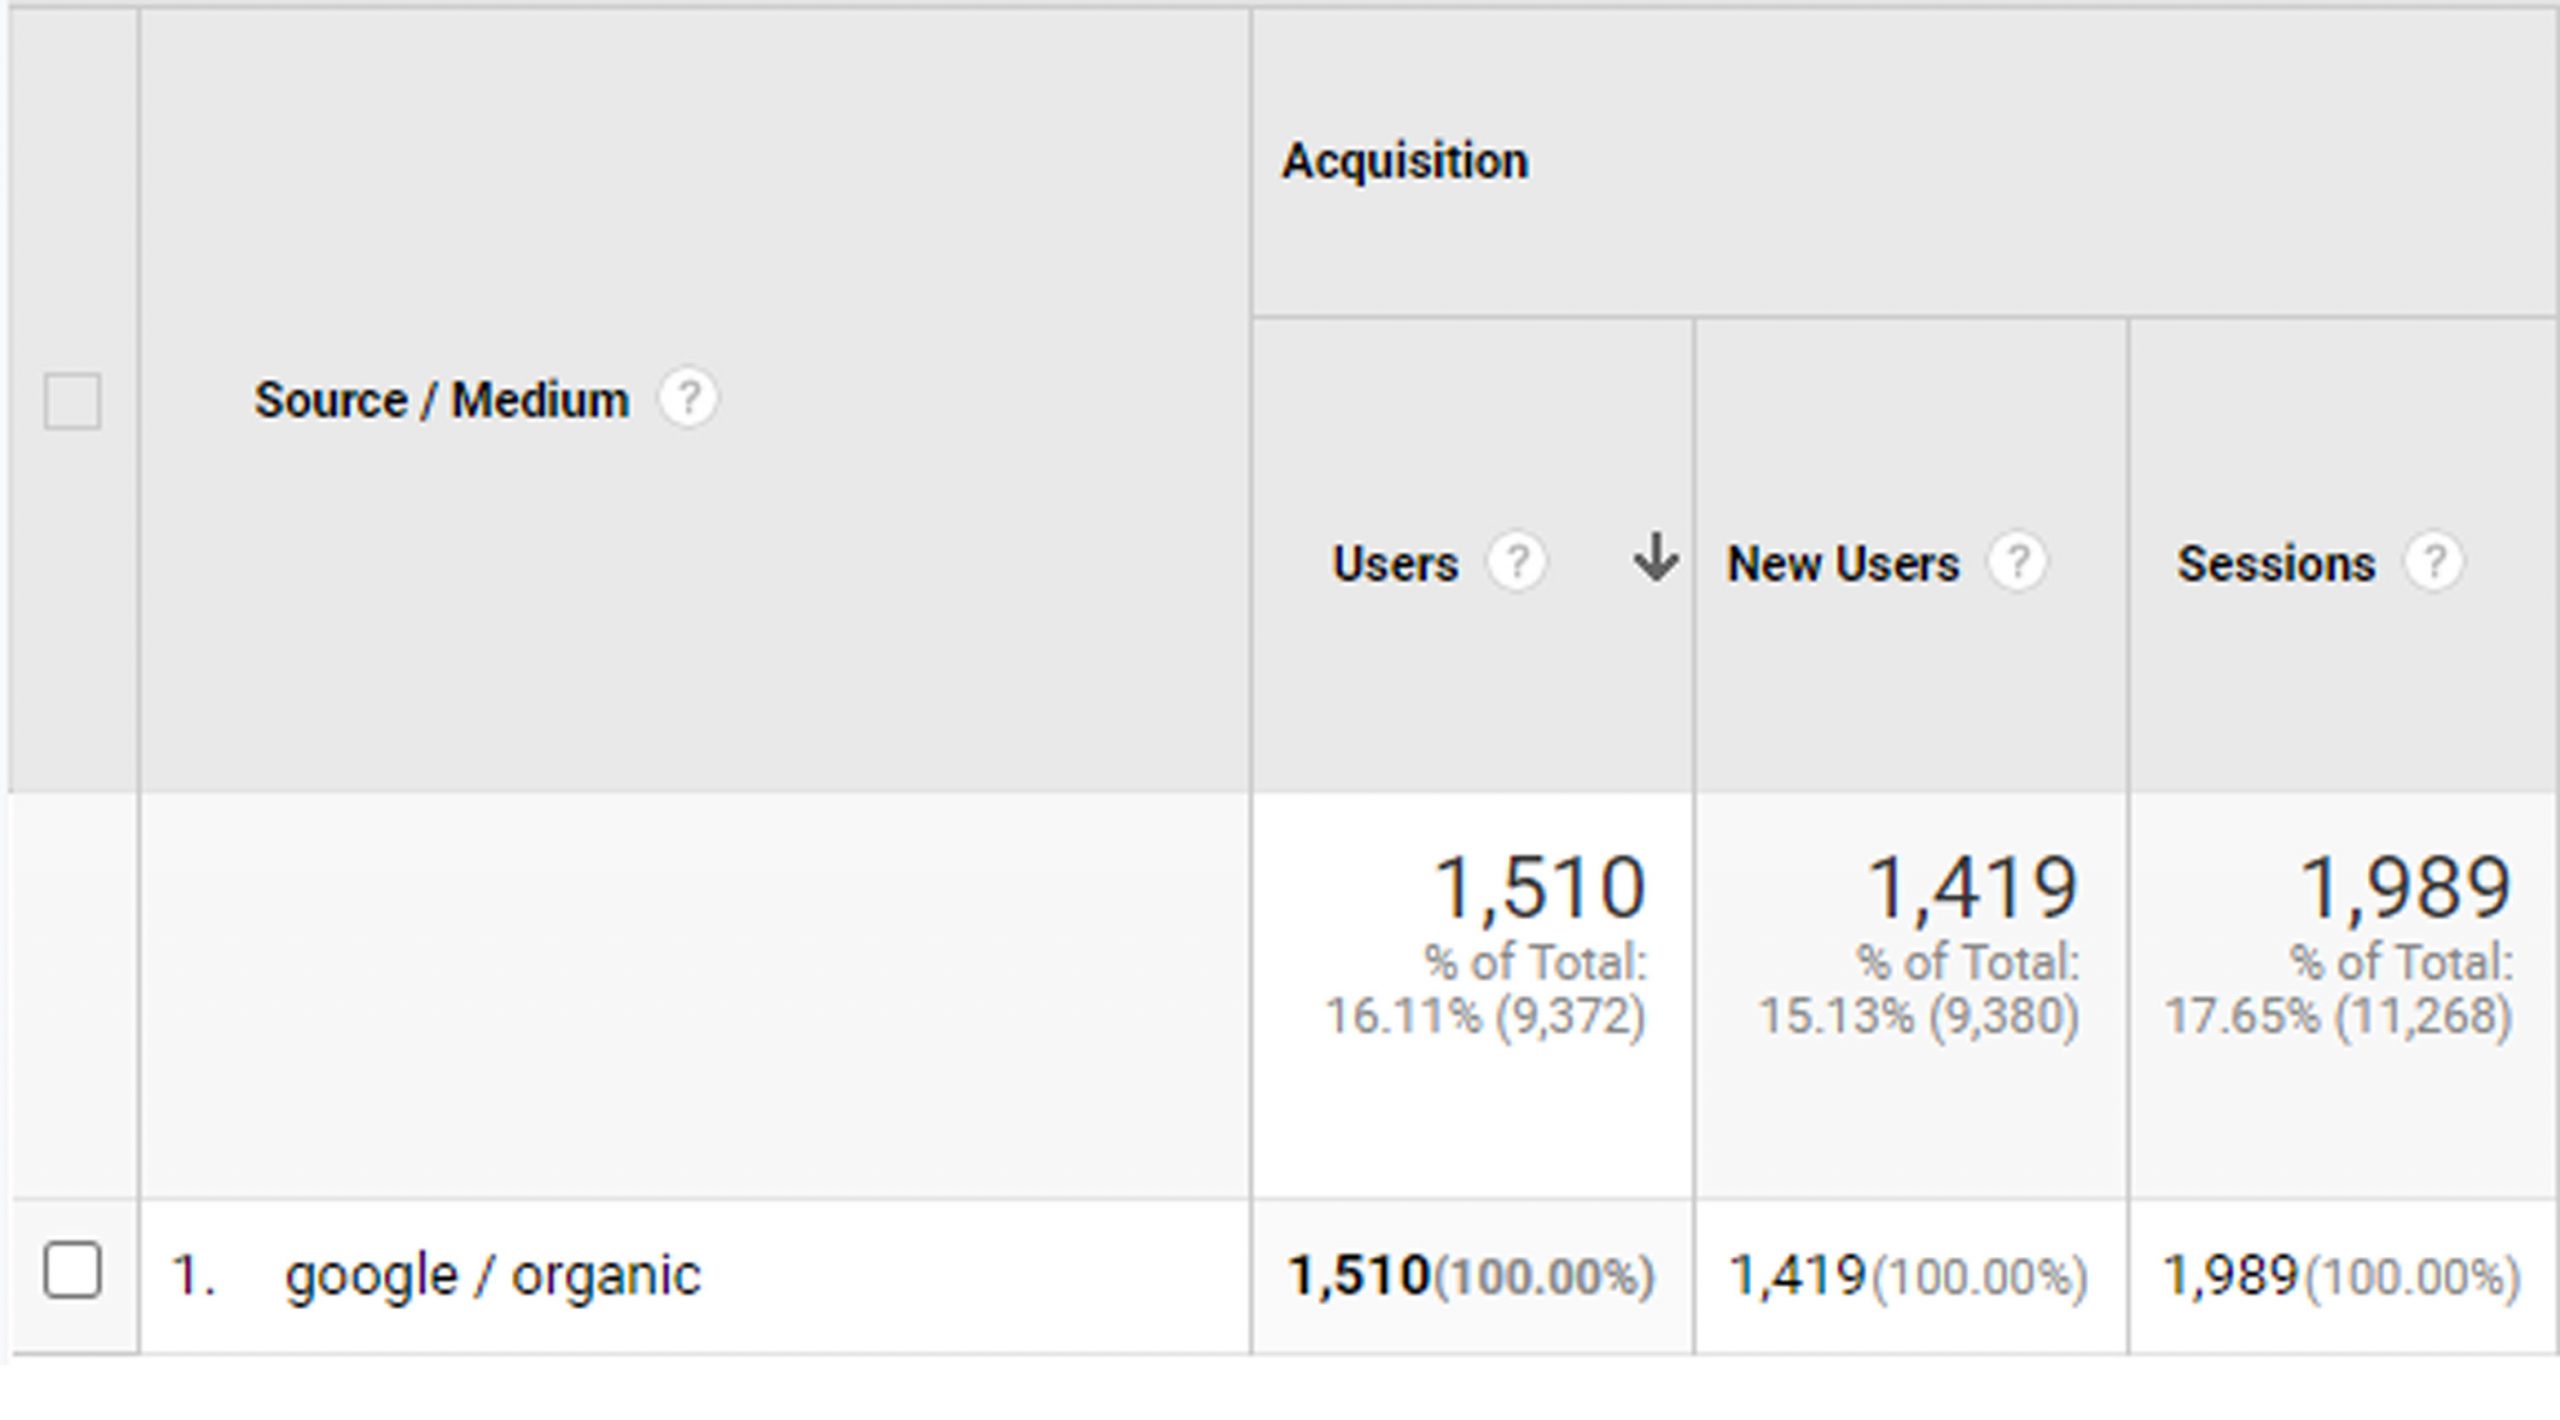This screenshot has height=1420, width=2560.
Task: Sort table by New Users header
Action: tap(1842, 564)
